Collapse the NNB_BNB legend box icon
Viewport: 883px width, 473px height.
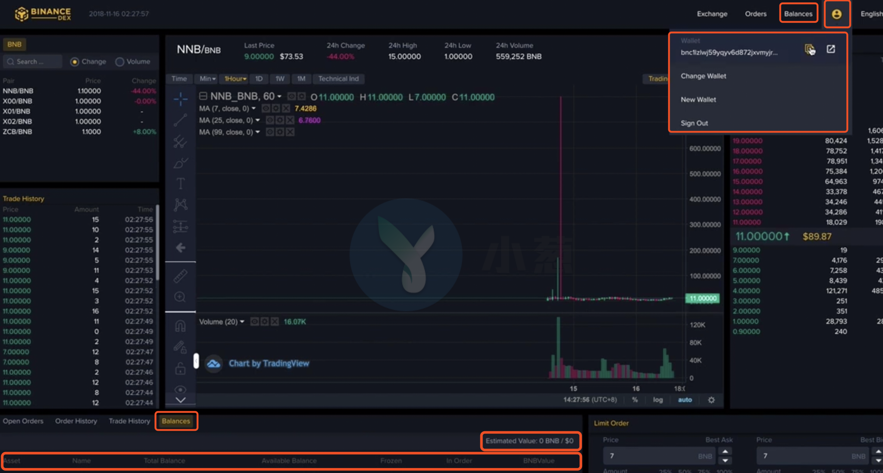(203, 97)
